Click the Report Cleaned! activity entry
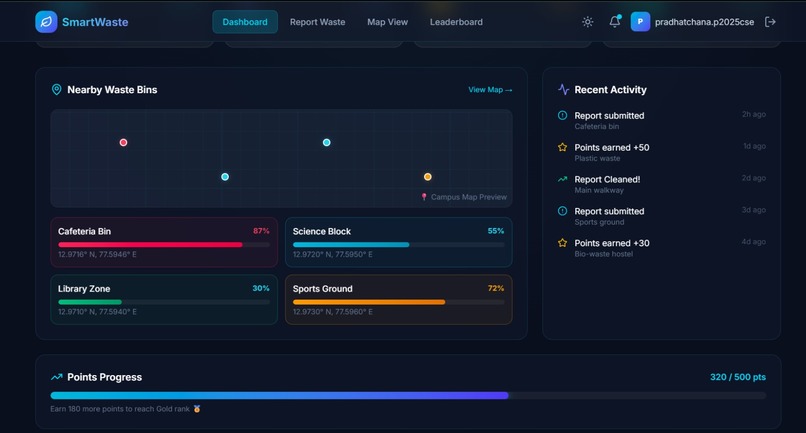 click(662, 184)
